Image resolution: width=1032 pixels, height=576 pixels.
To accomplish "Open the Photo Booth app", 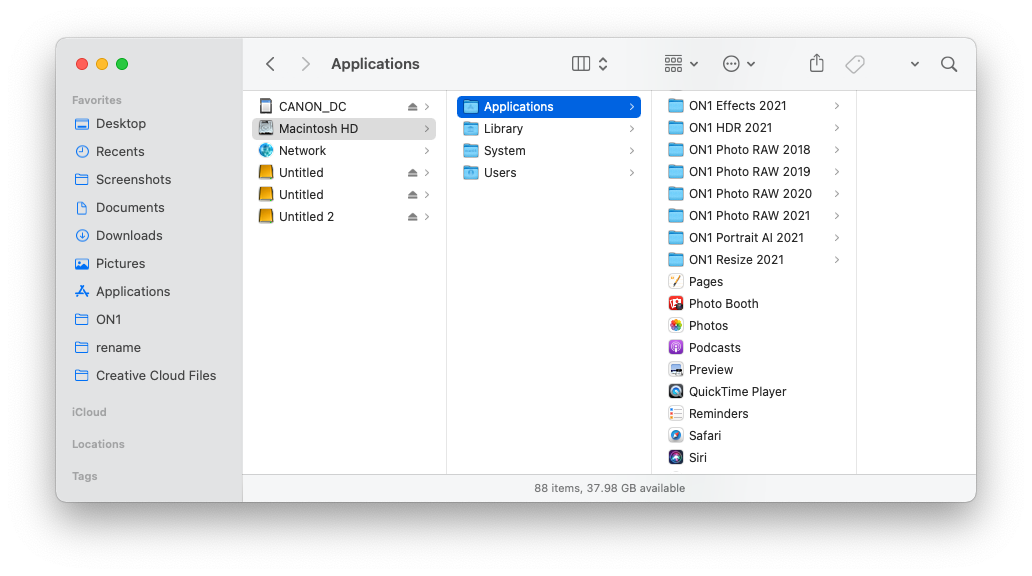I will [723, 304].
